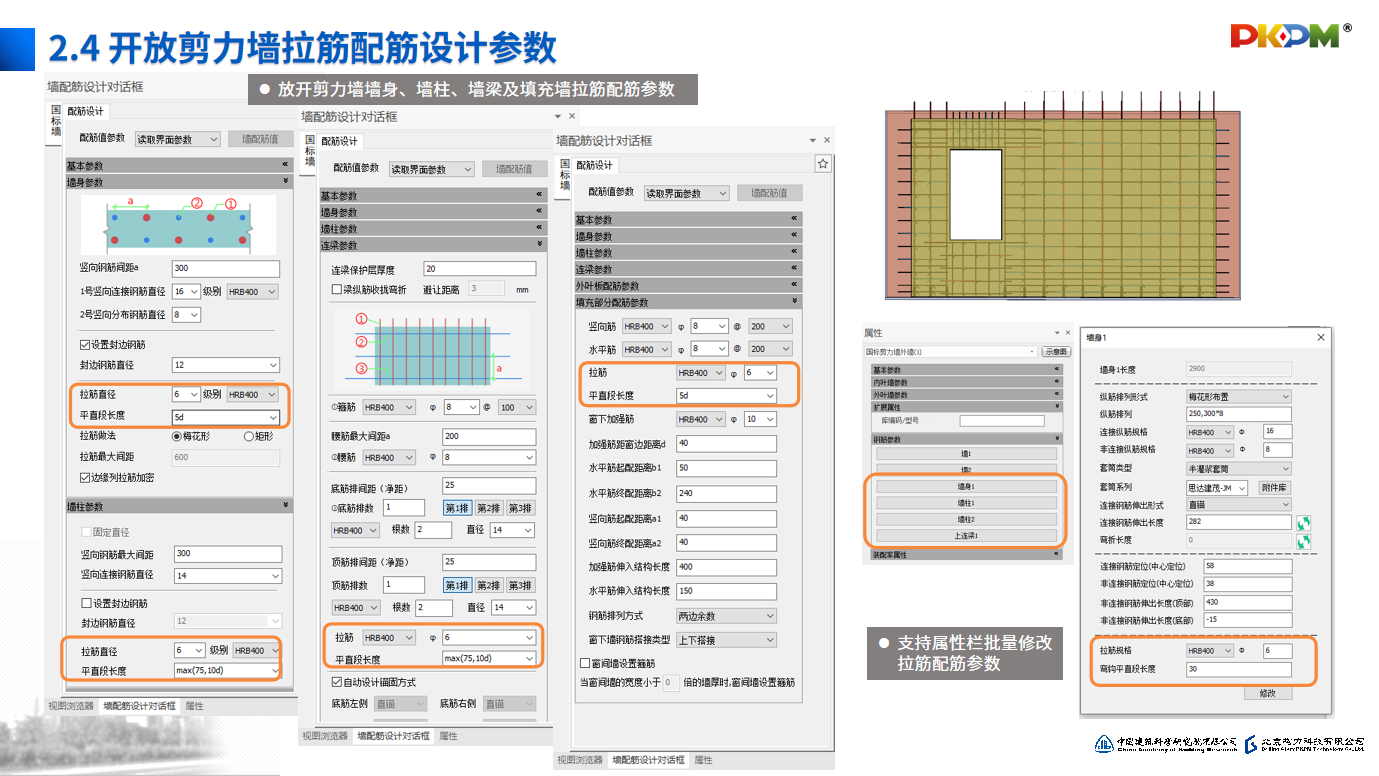The width and height of the screenshot is (1379, 776).
Task: Expand 外叶板配筋参数 section
Action: [x=795, y=286]
